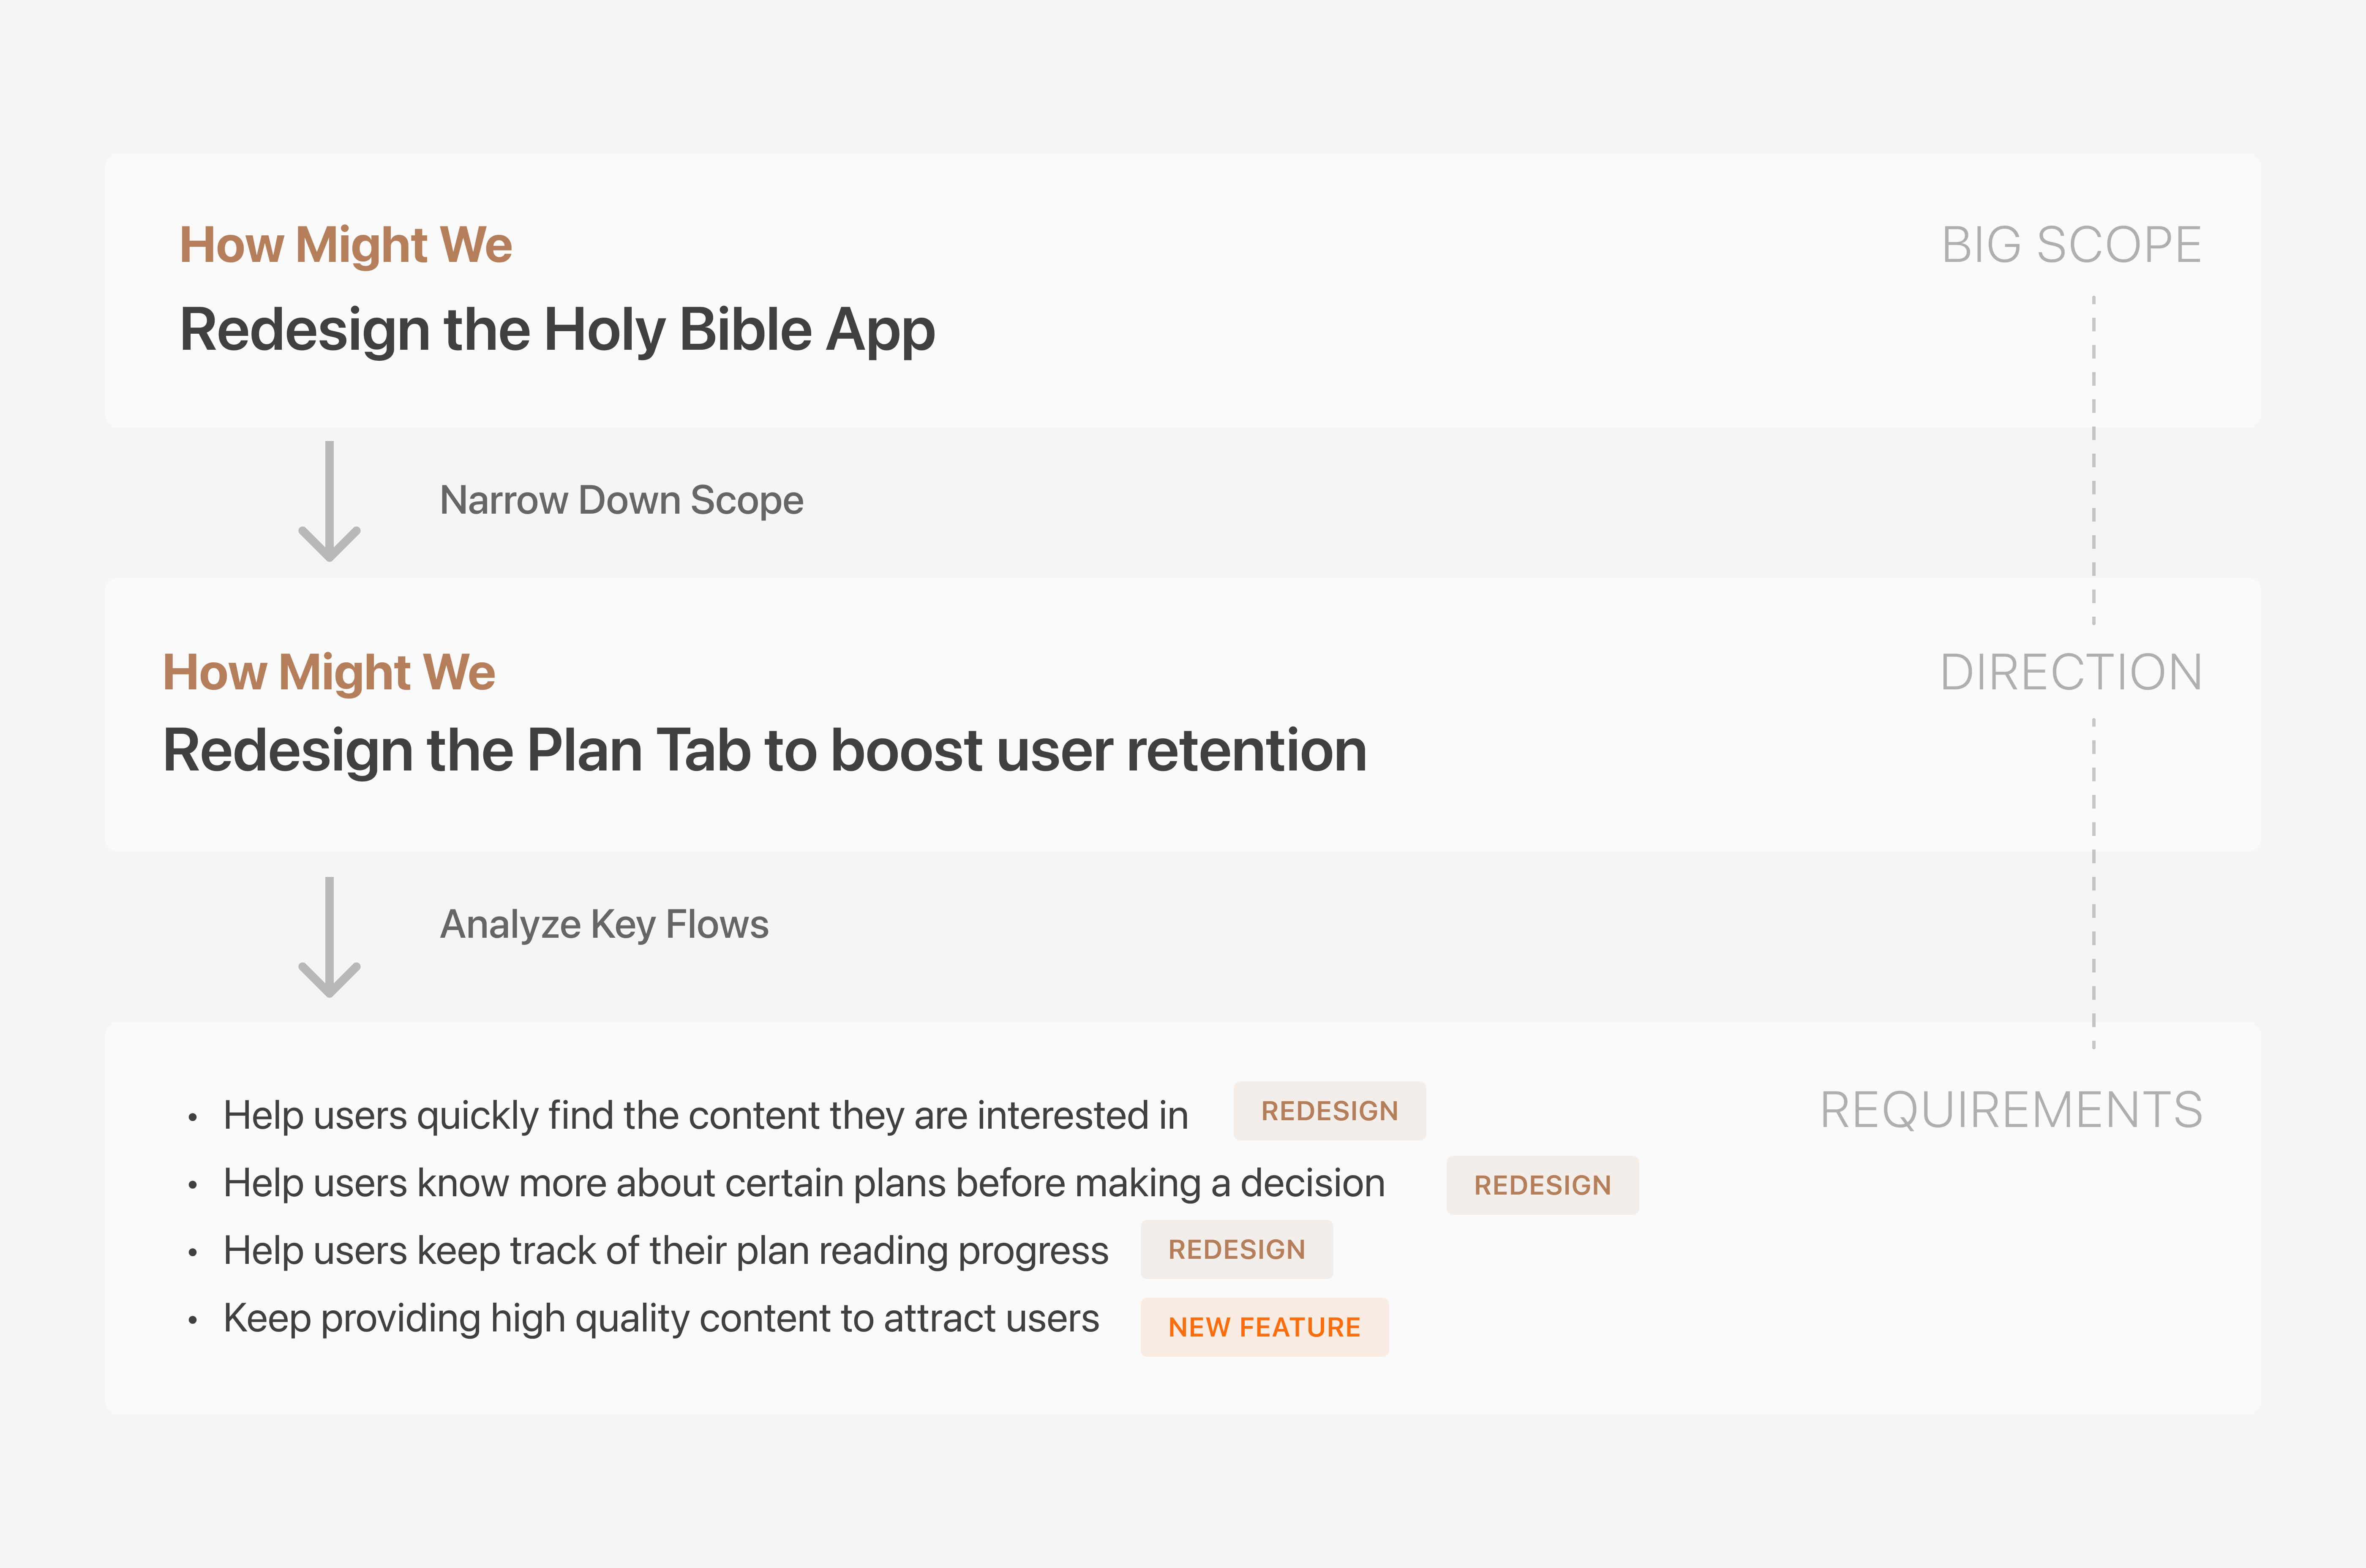Select 'Redesign the Plan Tab to boost user retention'
2366x1568 pixels.
point(764,750)
